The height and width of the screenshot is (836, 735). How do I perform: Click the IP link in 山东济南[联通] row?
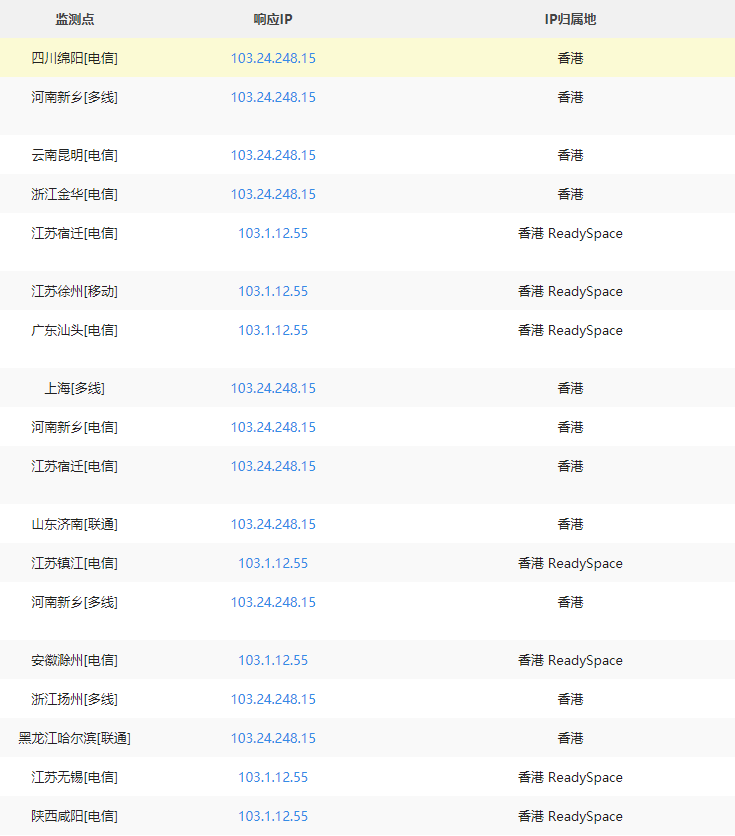[273, 524]
